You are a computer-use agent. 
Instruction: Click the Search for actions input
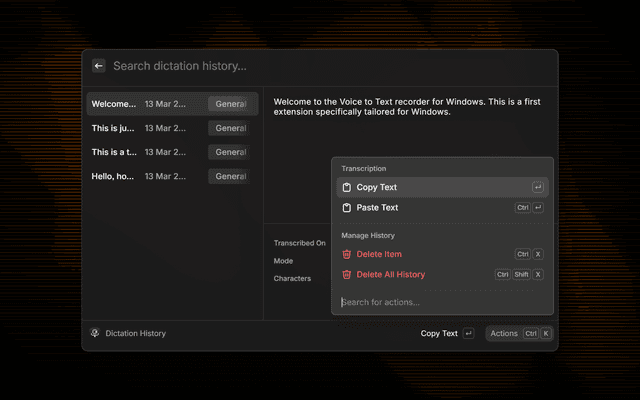440,302
